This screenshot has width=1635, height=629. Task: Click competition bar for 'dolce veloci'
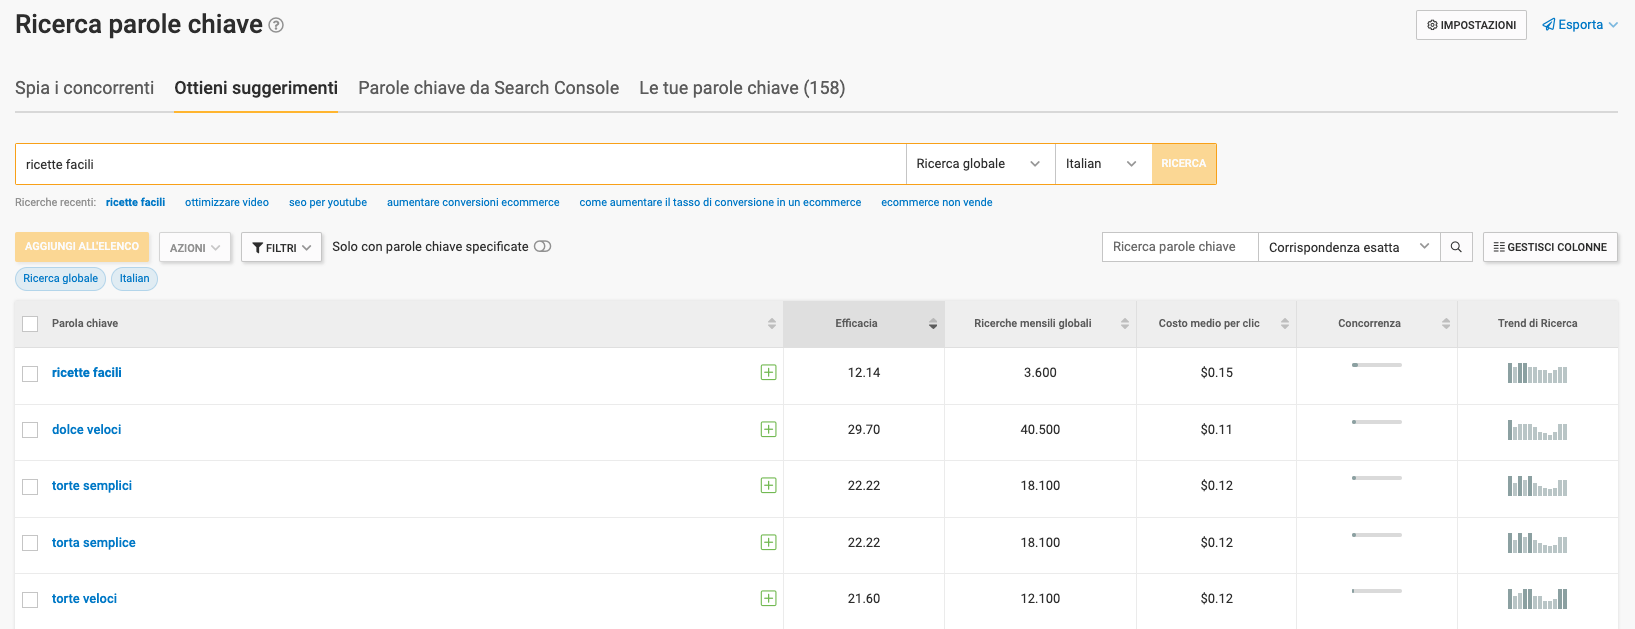(x=1377, y=422)
